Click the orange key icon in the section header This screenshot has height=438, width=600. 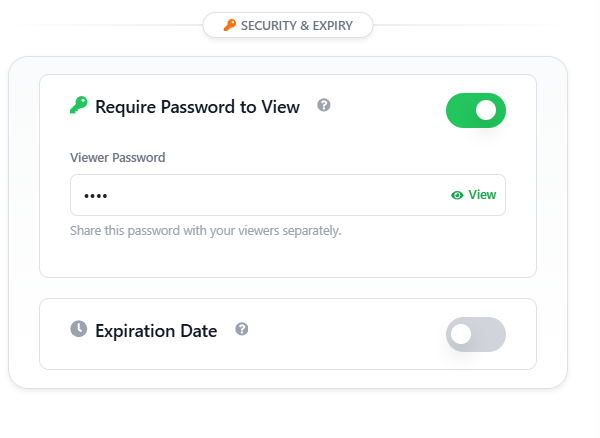pyautogui.click(x=230, y=26)
